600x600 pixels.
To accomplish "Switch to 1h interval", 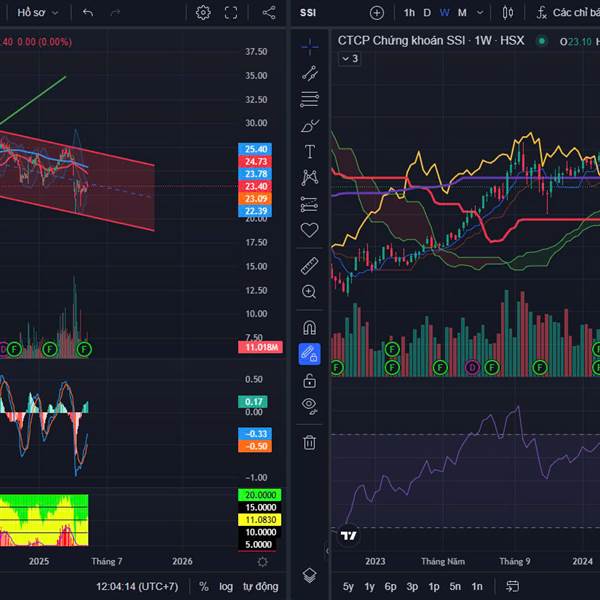I will tap(409, 13).
